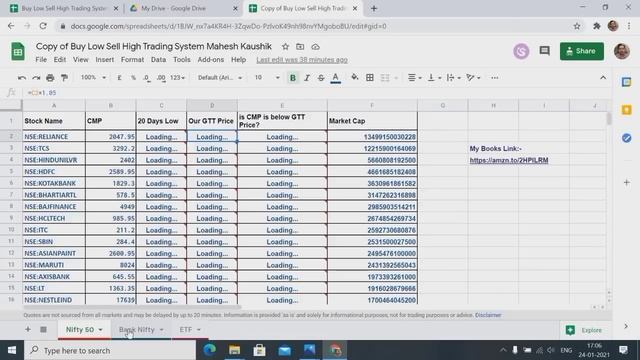The image size is (640, 360).
Task: Click the green Share button
Action: pos(582,51)
